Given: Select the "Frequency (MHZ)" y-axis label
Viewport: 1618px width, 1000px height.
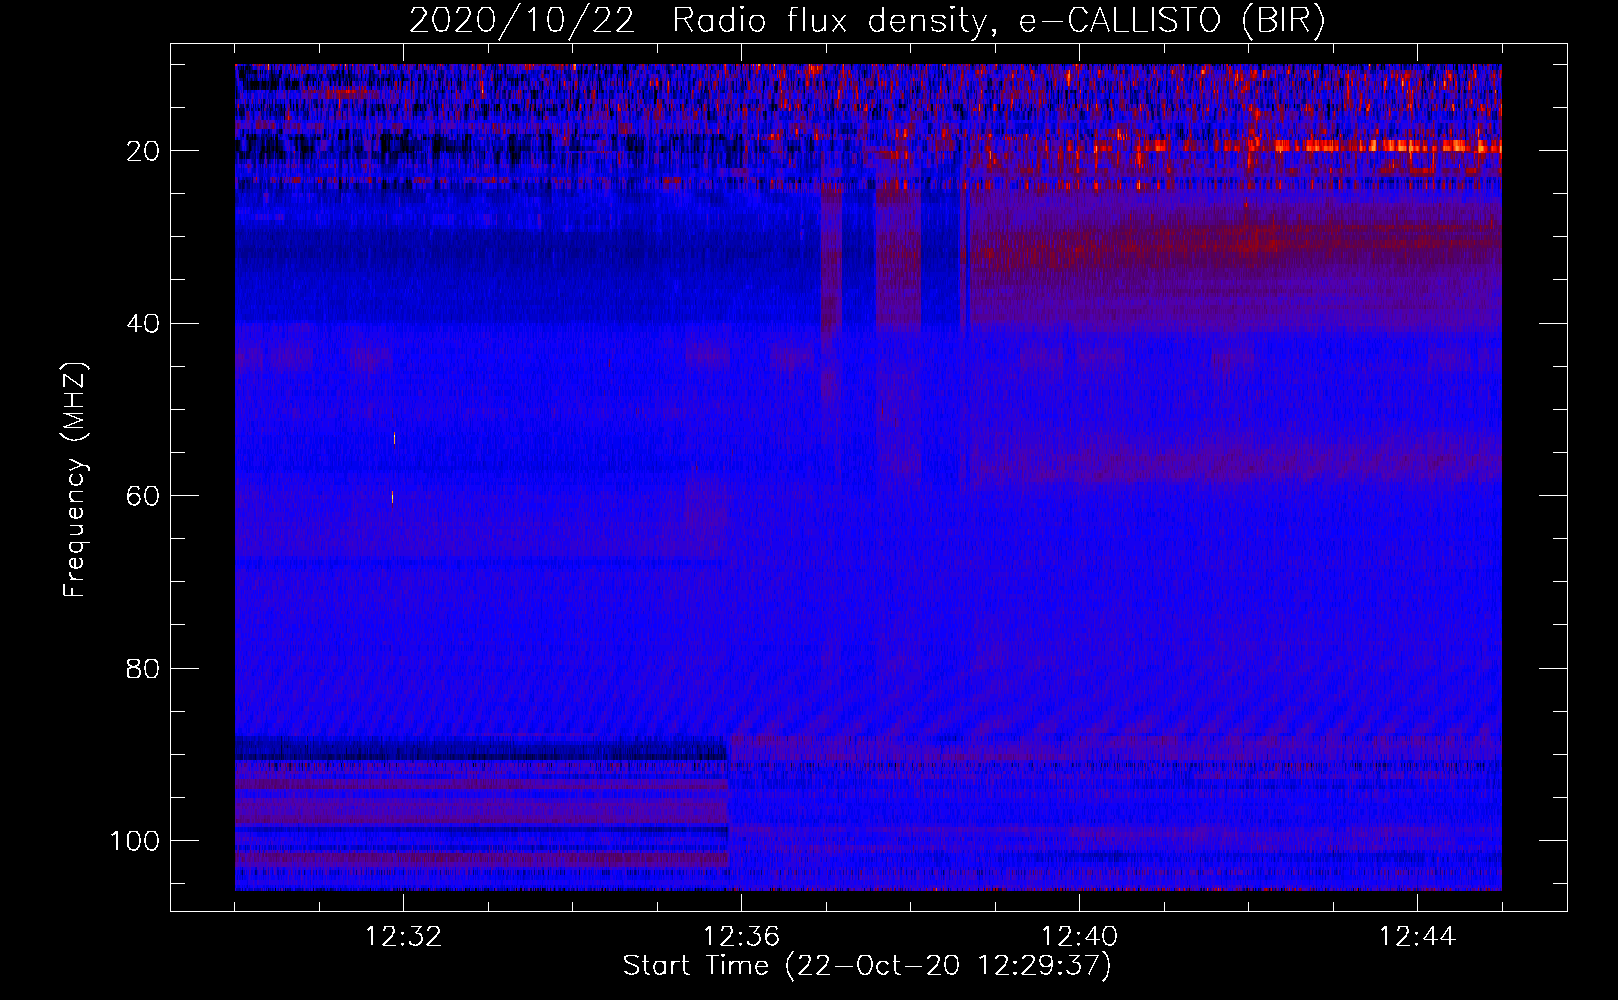Looking at the screenshot, I should (76, 480).
